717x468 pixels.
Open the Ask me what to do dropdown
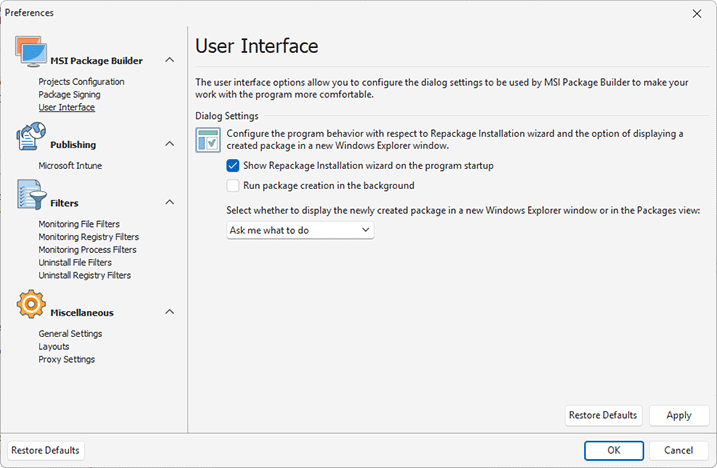click(300, 230)
